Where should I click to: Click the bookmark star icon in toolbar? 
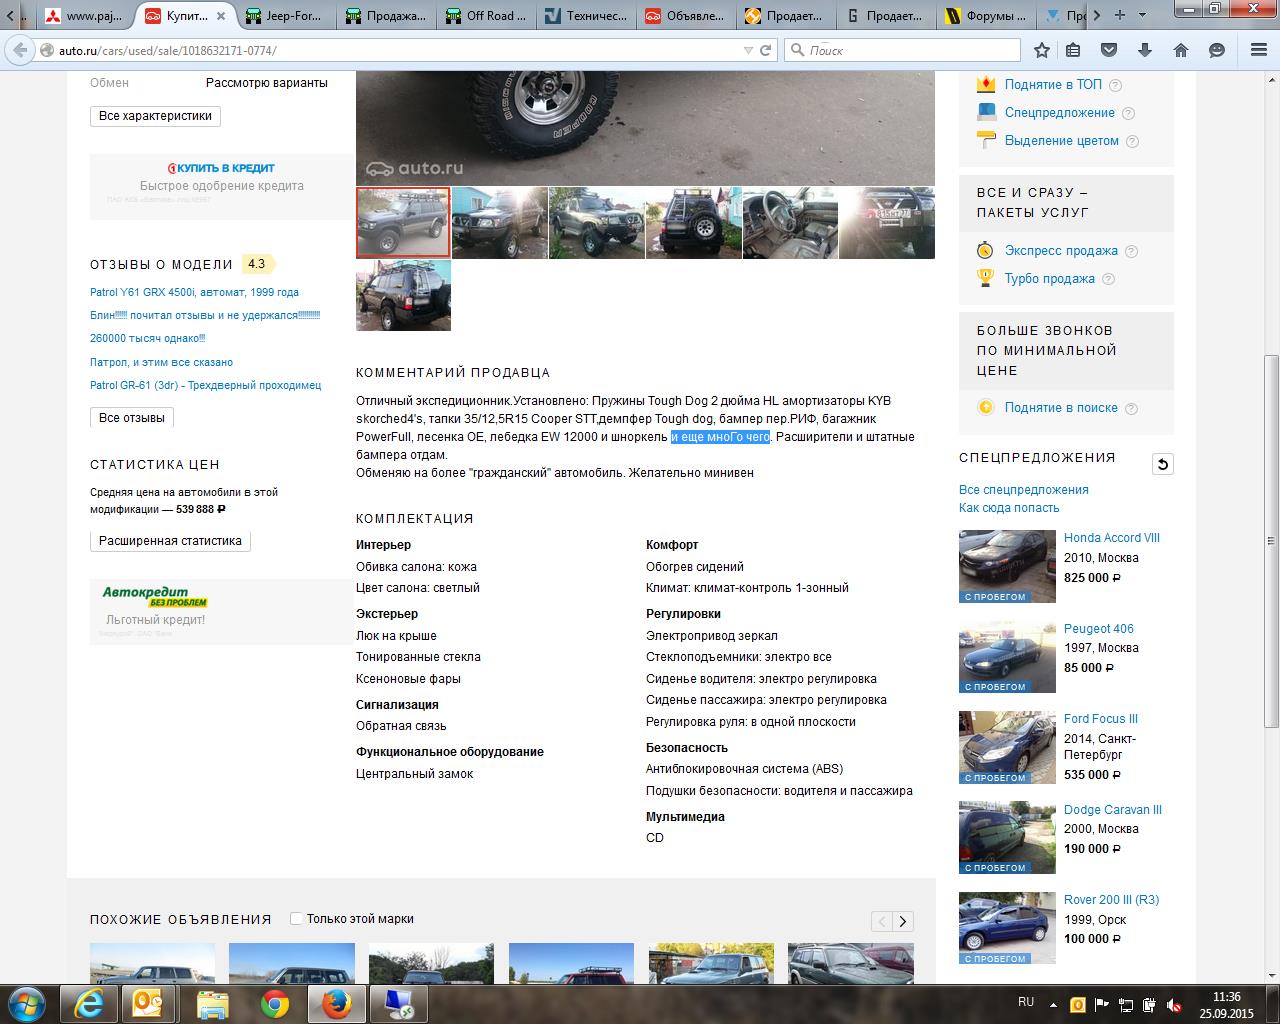1042,50
